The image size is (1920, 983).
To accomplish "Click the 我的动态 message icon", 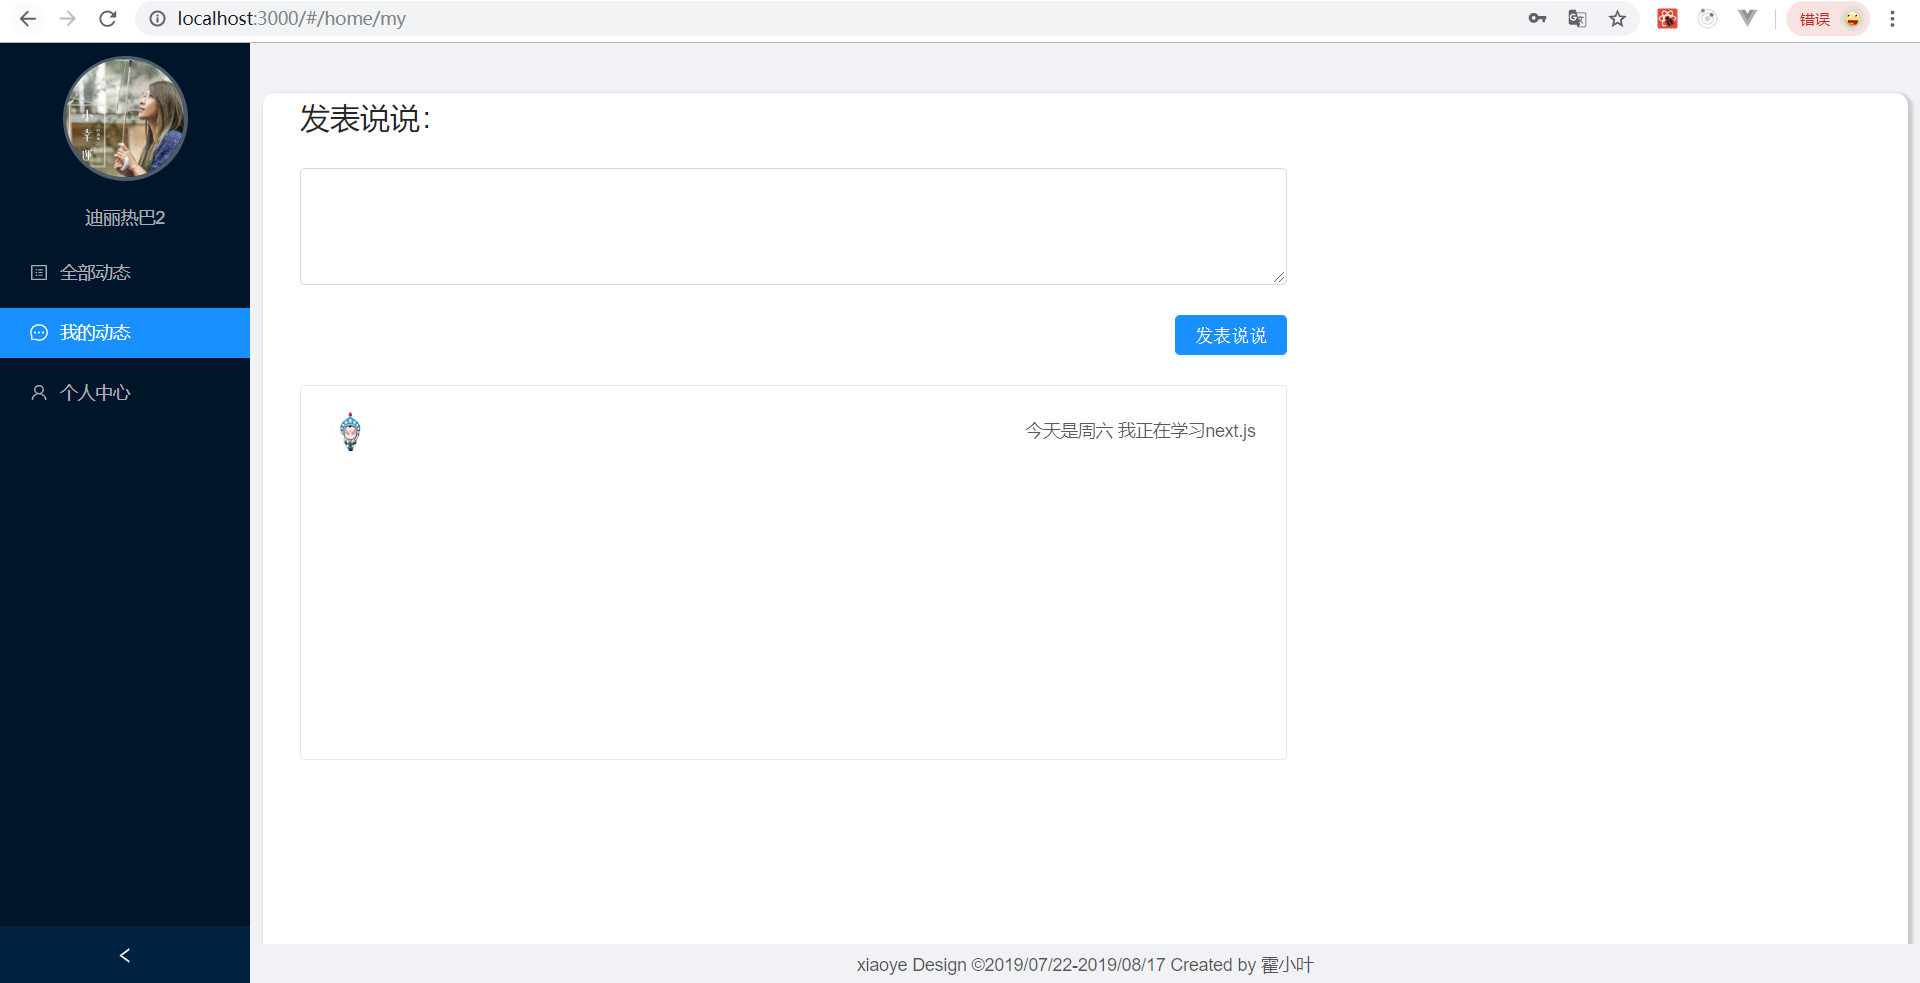I will point(39,332).
